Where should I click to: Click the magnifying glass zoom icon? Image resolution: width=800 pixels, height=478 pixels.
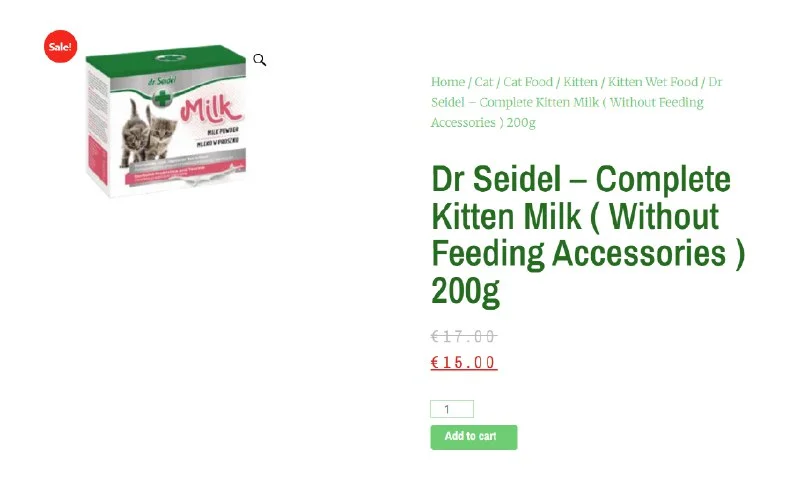click(259, 60)
